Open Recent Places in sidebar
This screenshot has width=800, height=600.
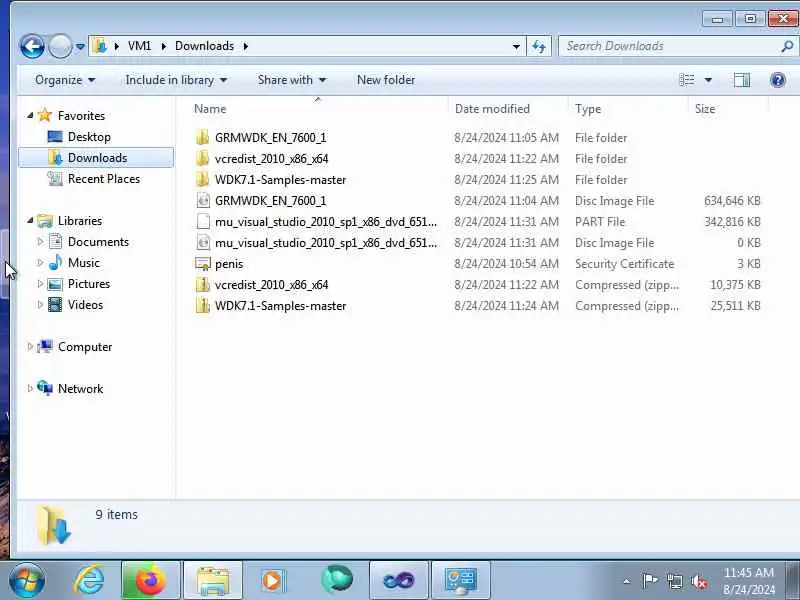104,179
